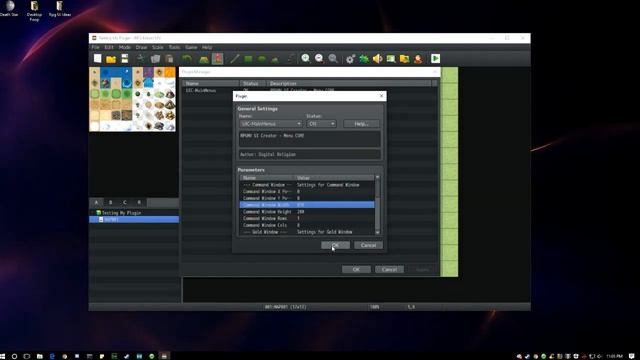This screenshot has height=360, width=640.
Task: Open the Edge browser taskbar icon
Action: click(52, 356)
